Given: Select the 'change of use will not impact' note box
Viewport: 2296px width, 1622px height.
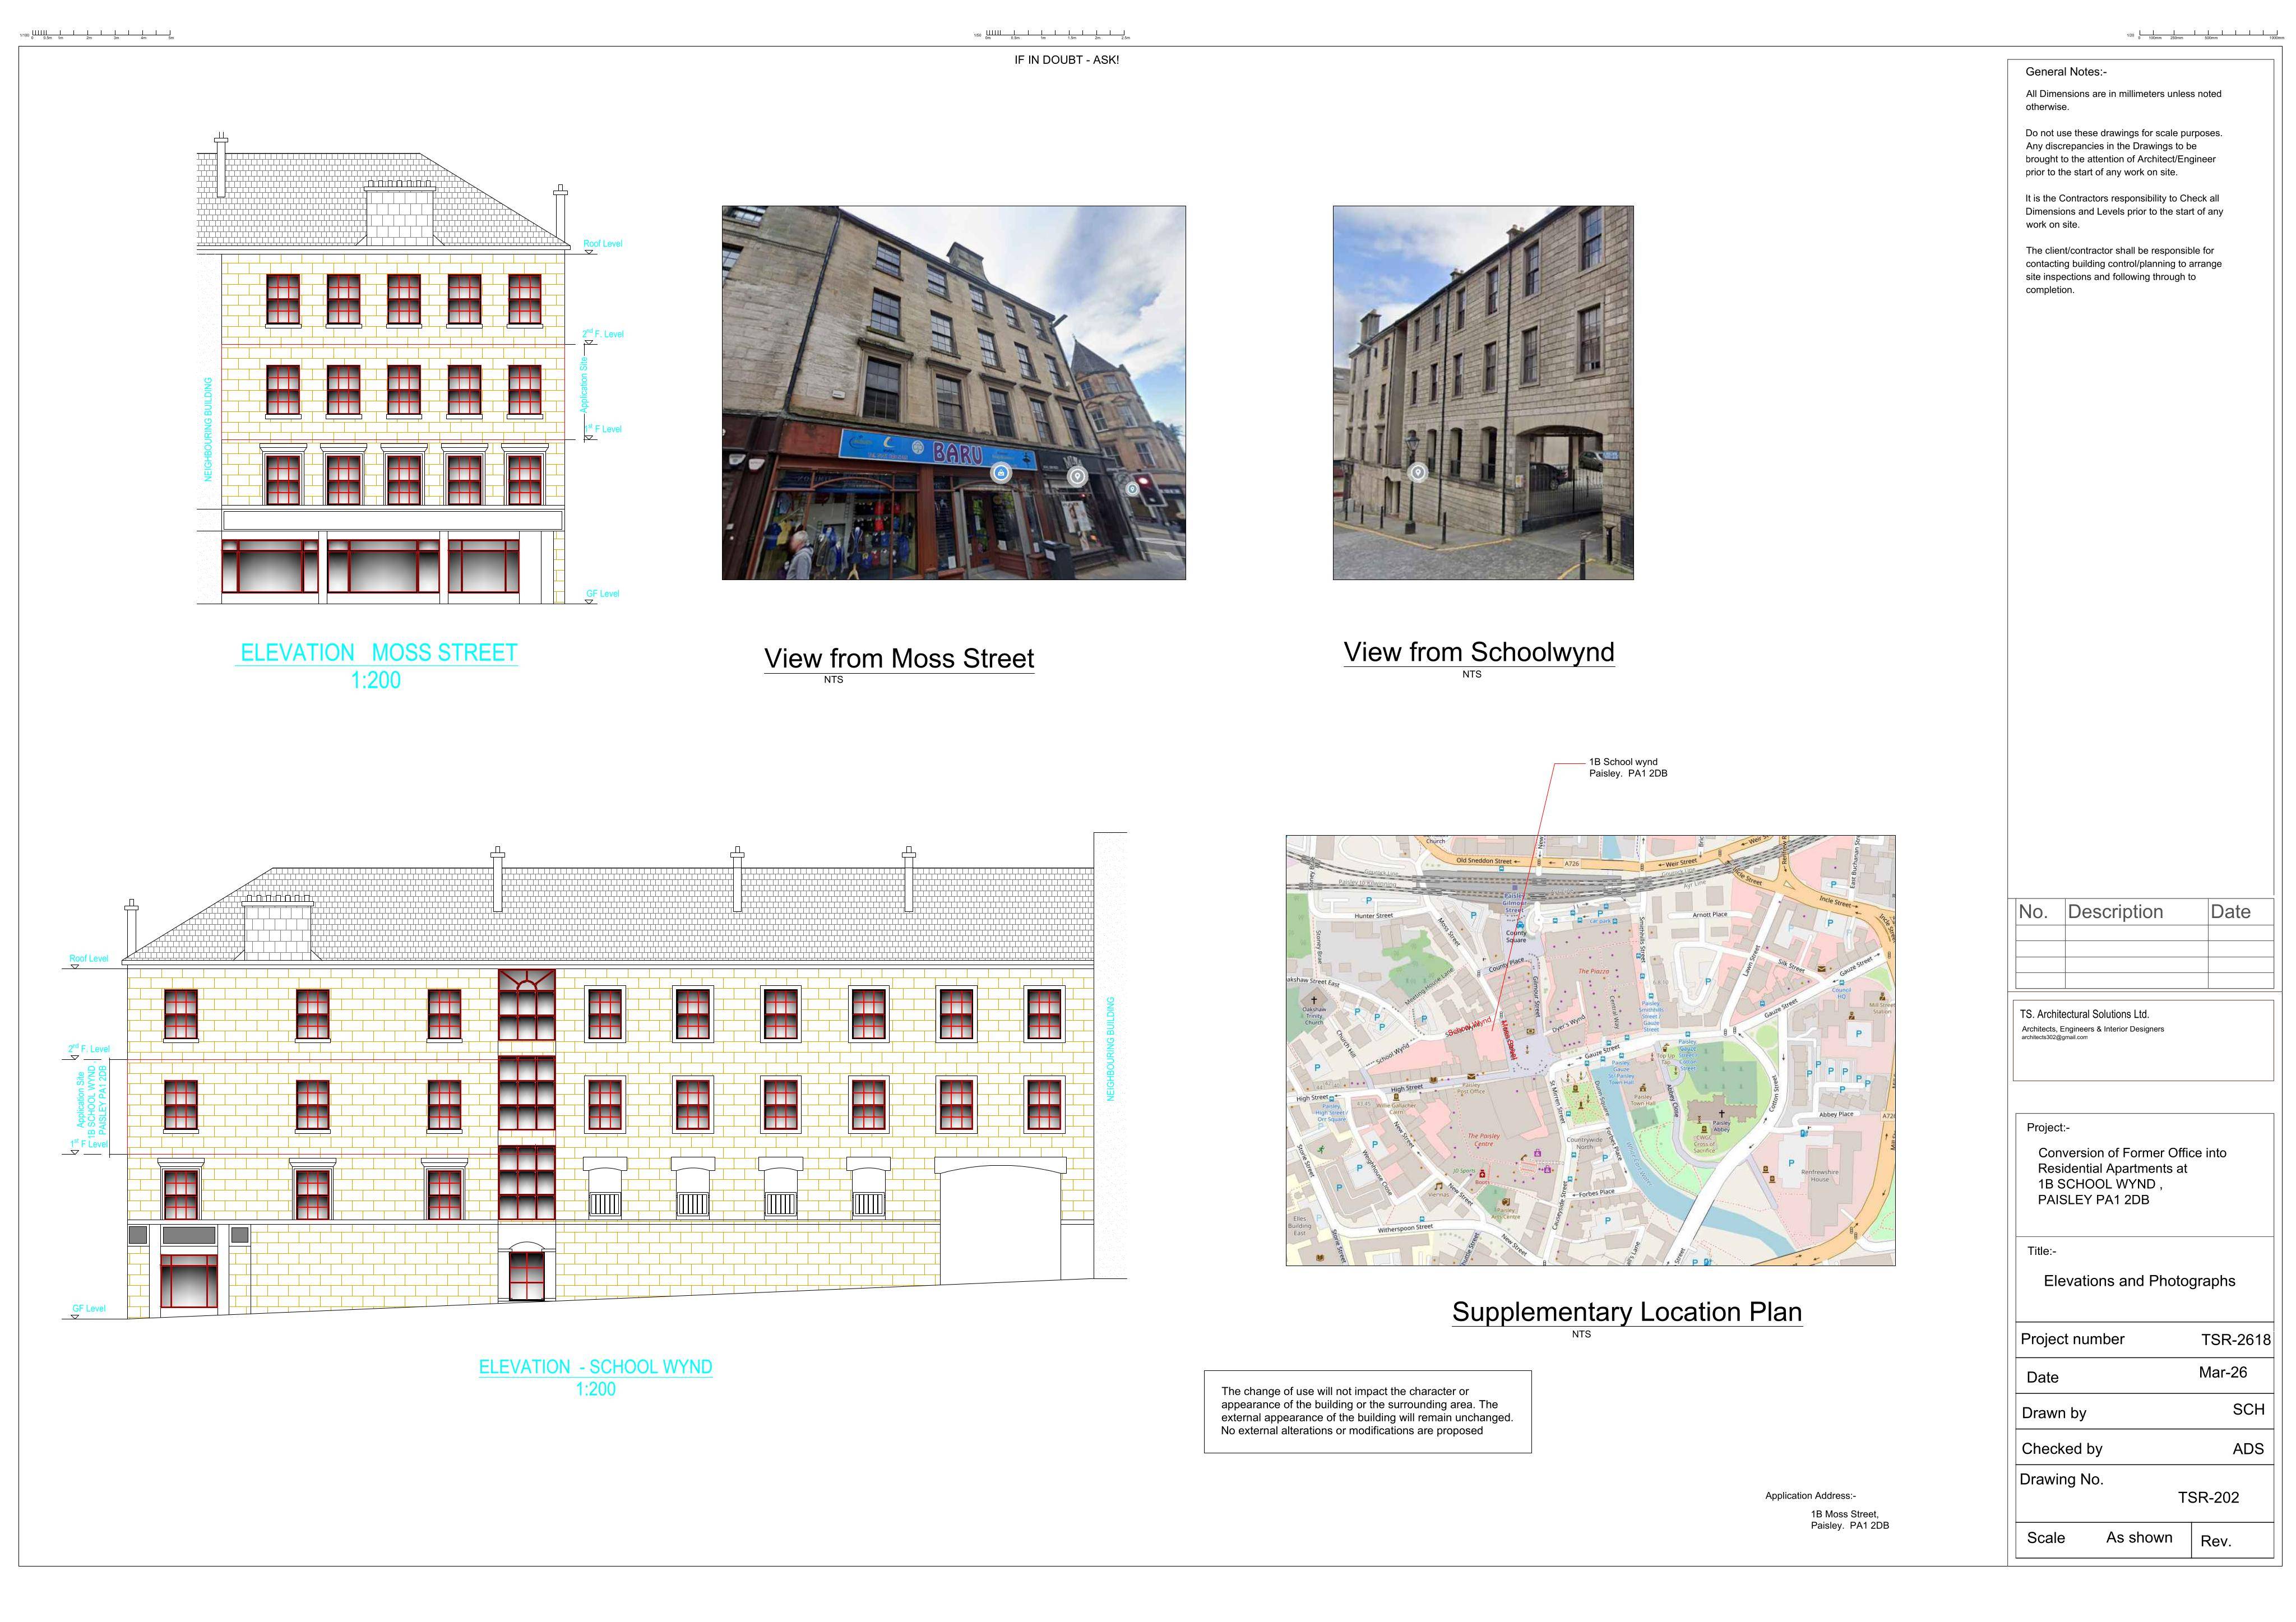Looking at the screenshot, I should point(1367,1411).
